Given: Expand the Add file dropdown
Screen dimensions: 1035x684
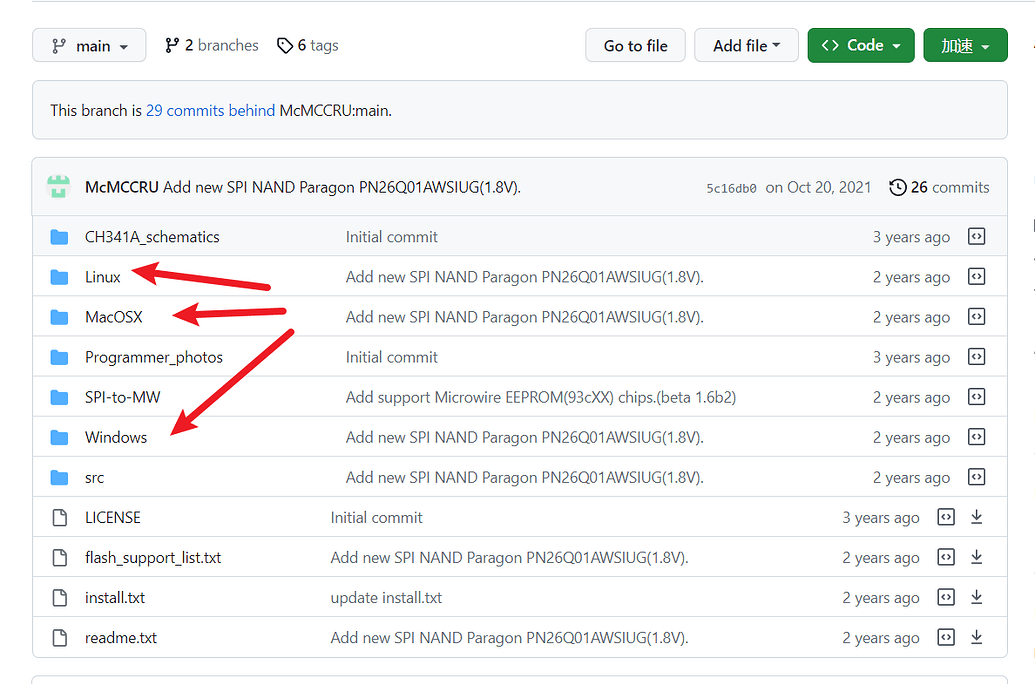Looking at the screenshot, I should coord(746,46).
